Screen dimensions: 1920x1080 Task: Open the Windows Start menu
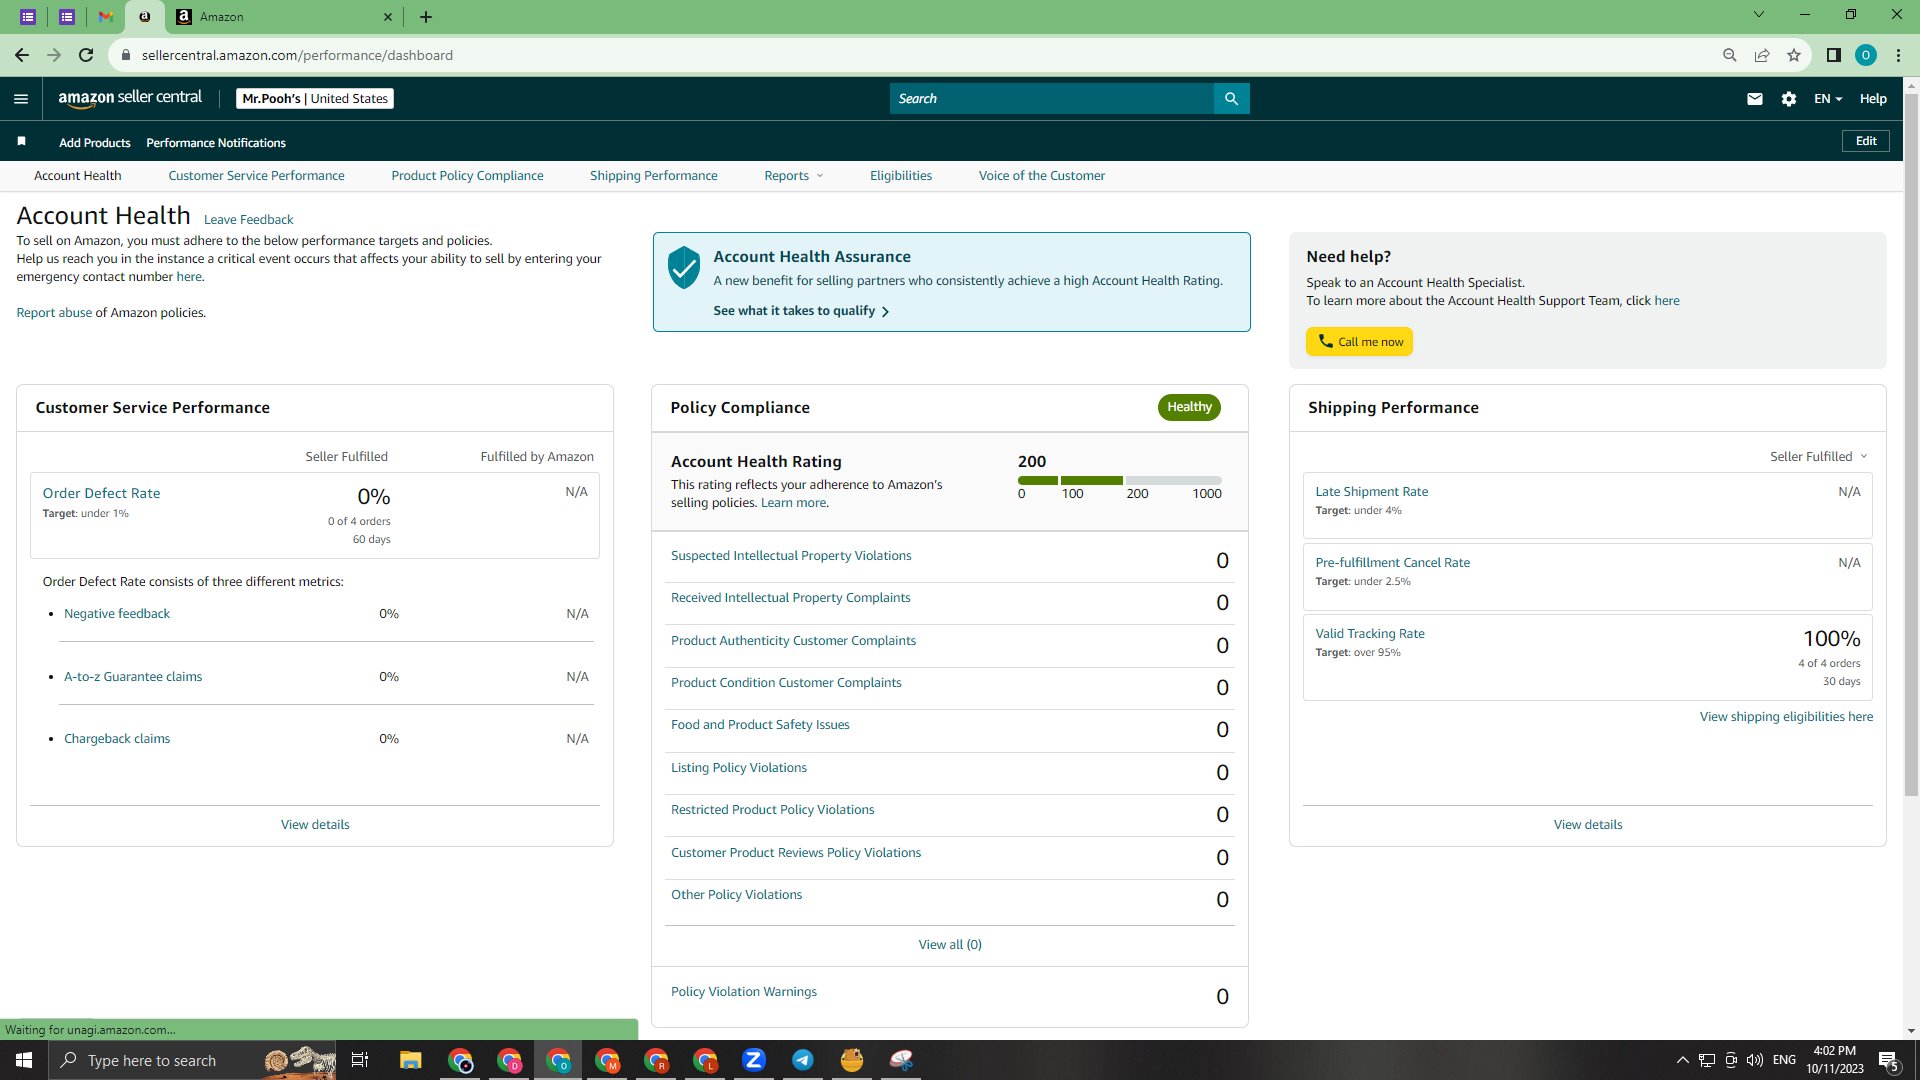click(24, 1060)
